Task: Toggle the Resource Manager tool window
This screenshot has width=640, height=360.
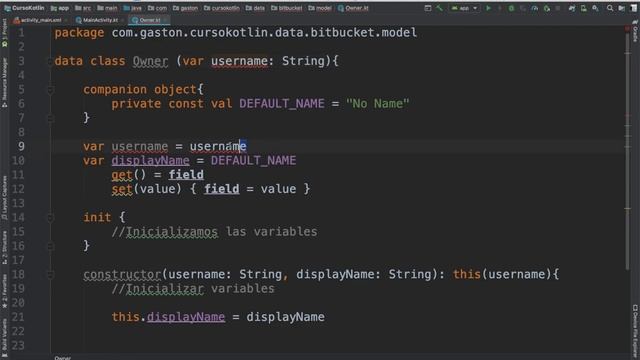Action: pyautogui.click(x=4, y=82)
